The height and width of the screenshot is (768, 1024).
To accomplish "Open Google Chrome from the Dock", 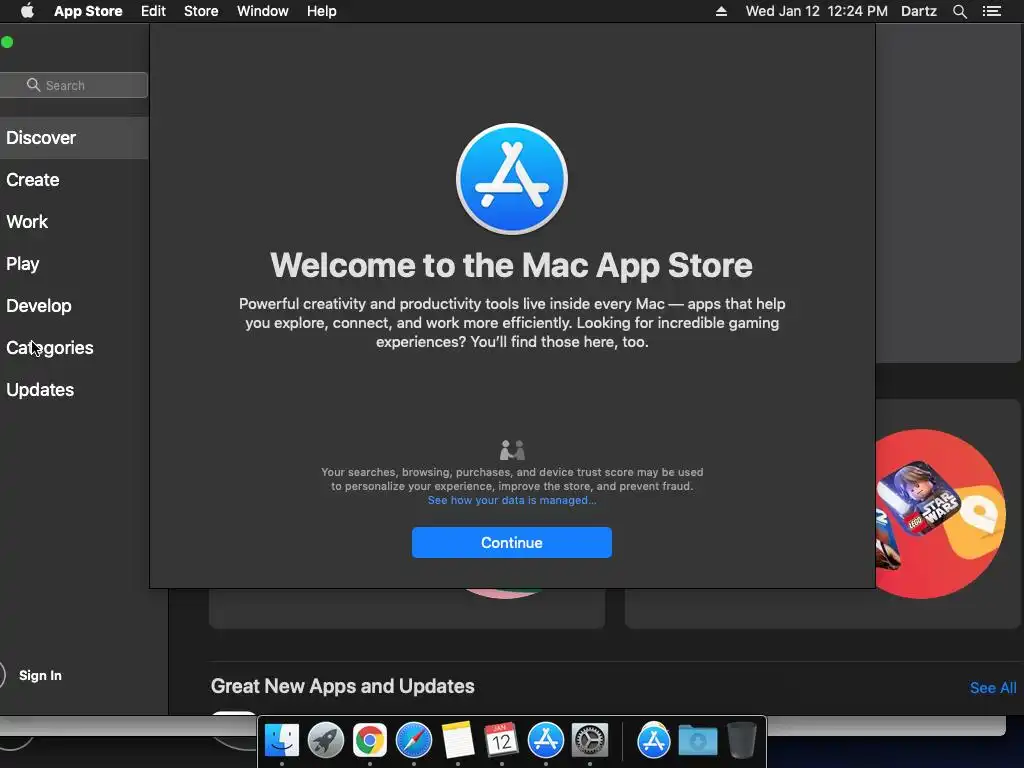I will tap(370, 741).
